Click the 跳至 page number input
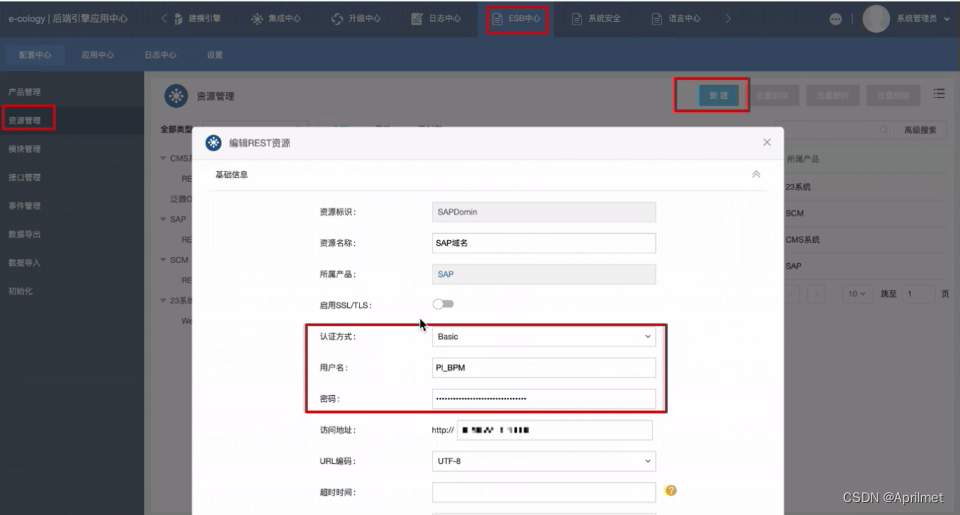Screen dimensions: 960x515 (x=918, y=294)
